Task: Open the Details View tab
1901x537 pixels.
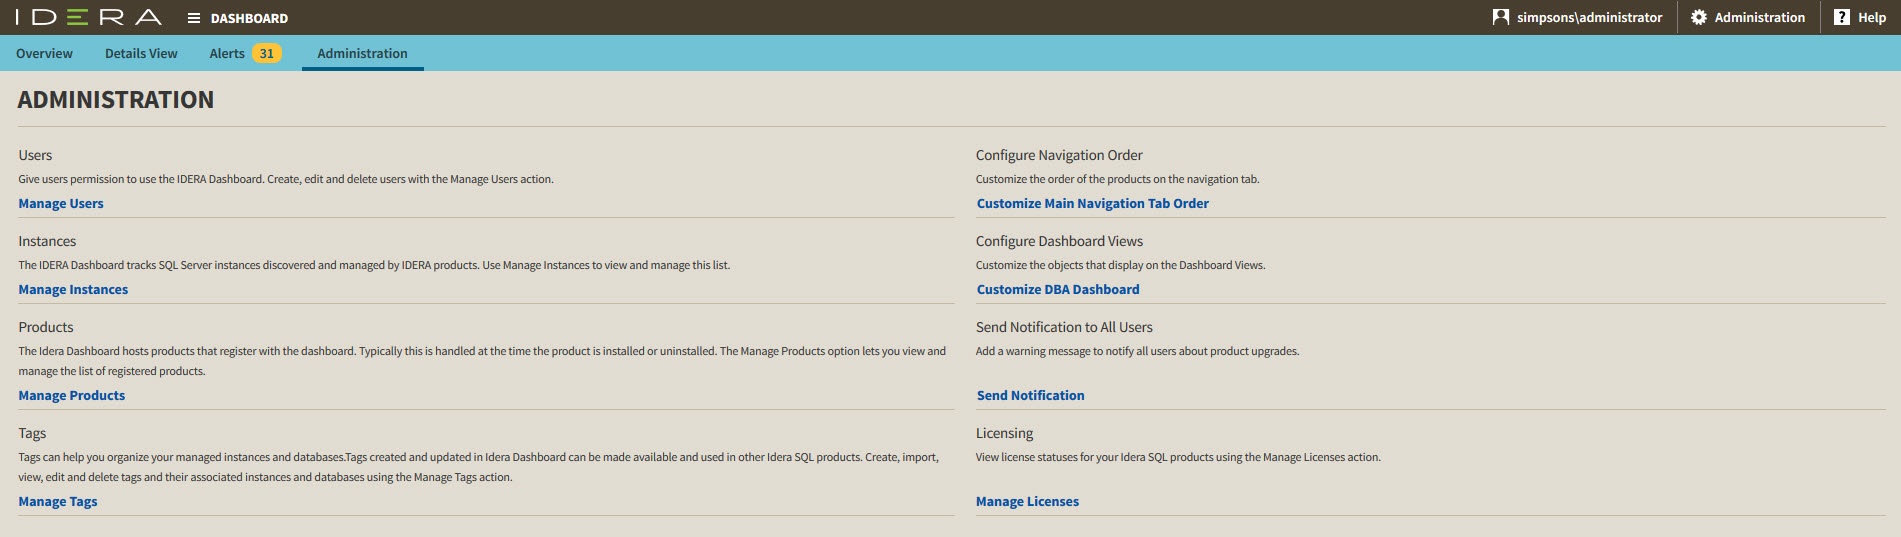Action: click(x=141, y=53)
